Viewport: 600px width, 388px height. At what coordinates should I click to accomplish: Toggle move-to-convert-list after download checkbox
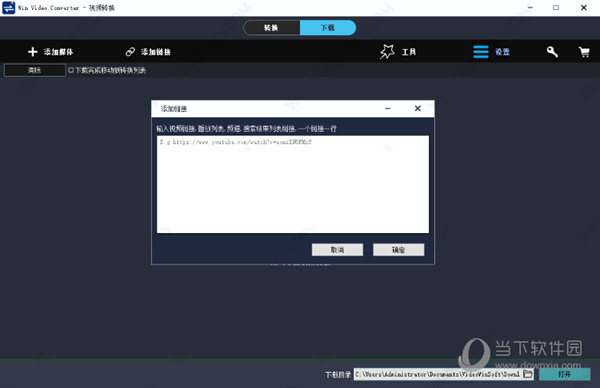click(71, 70)
